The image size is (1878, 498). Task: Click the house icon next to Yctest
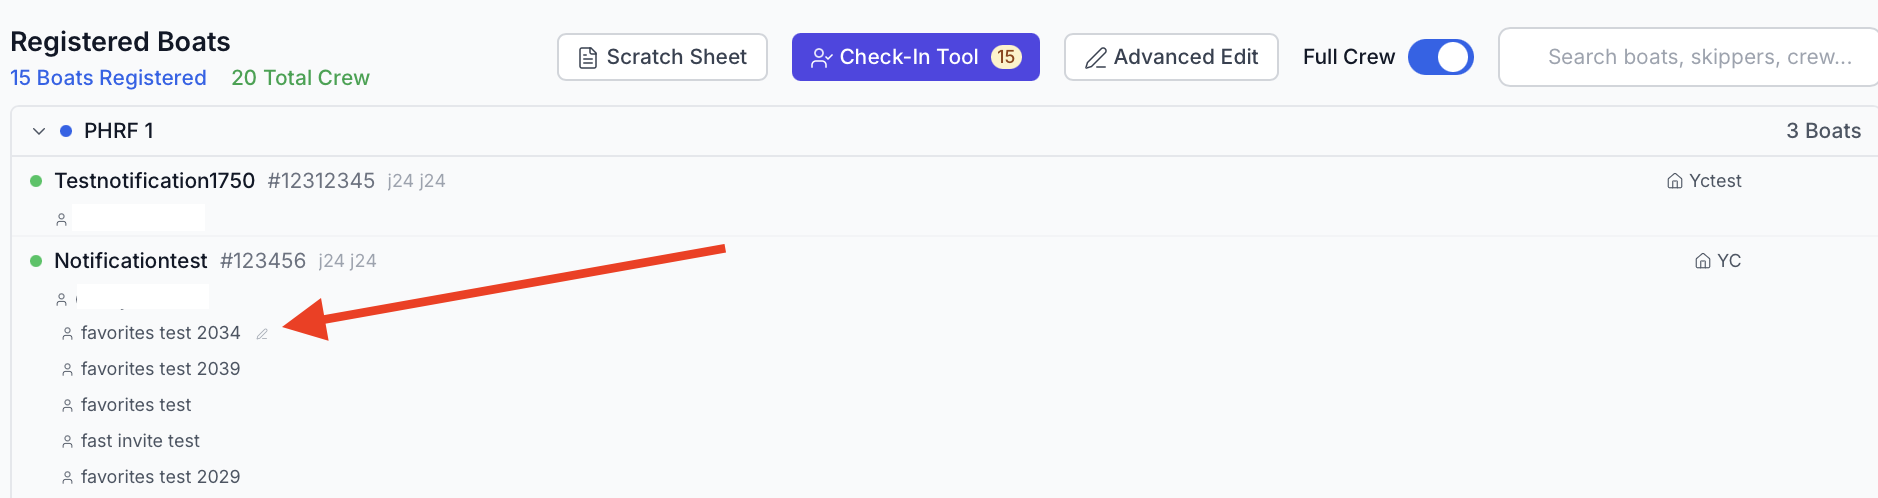pos(1674,181)
